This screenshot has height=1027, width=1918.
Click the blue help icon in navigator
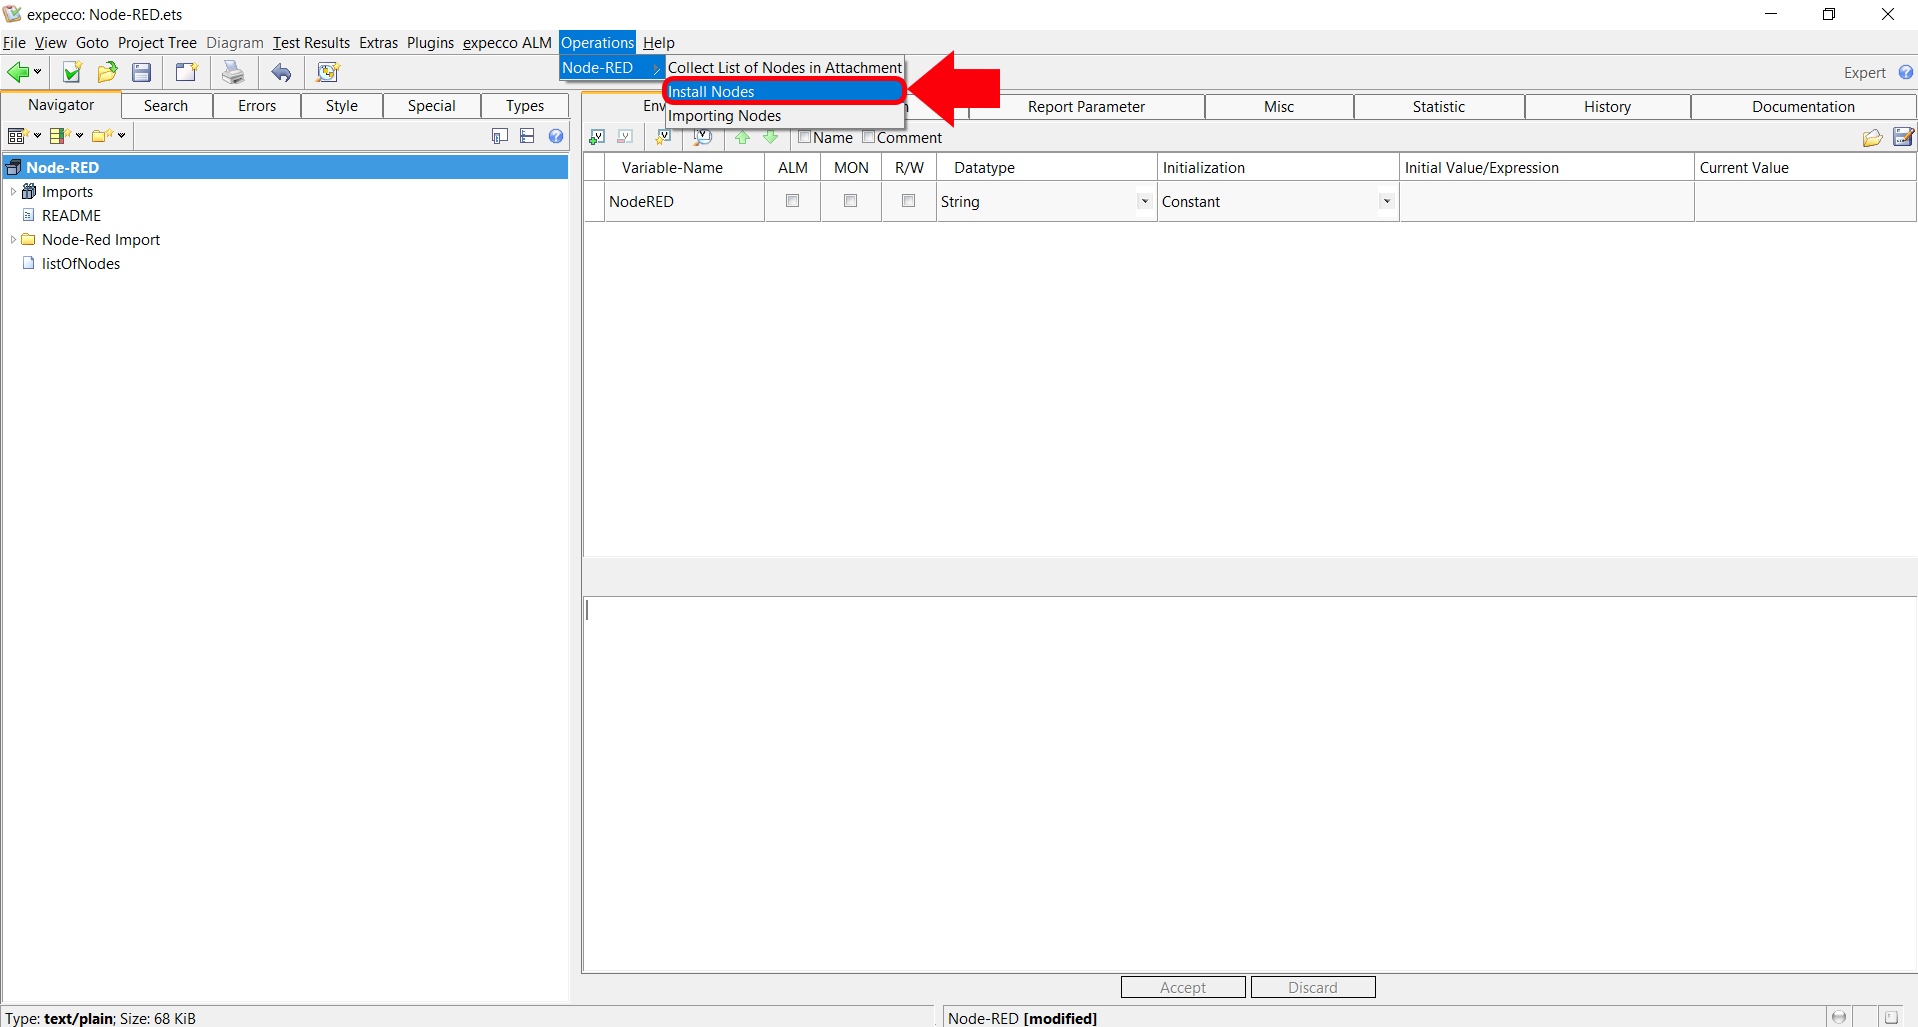point(556,136)
